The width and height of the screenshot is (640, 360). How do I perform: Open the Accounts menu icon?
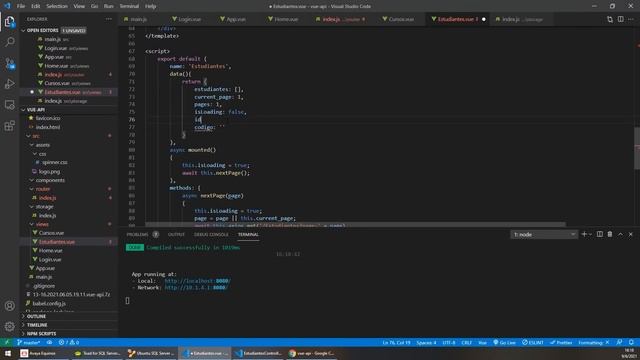click(10, 306)
